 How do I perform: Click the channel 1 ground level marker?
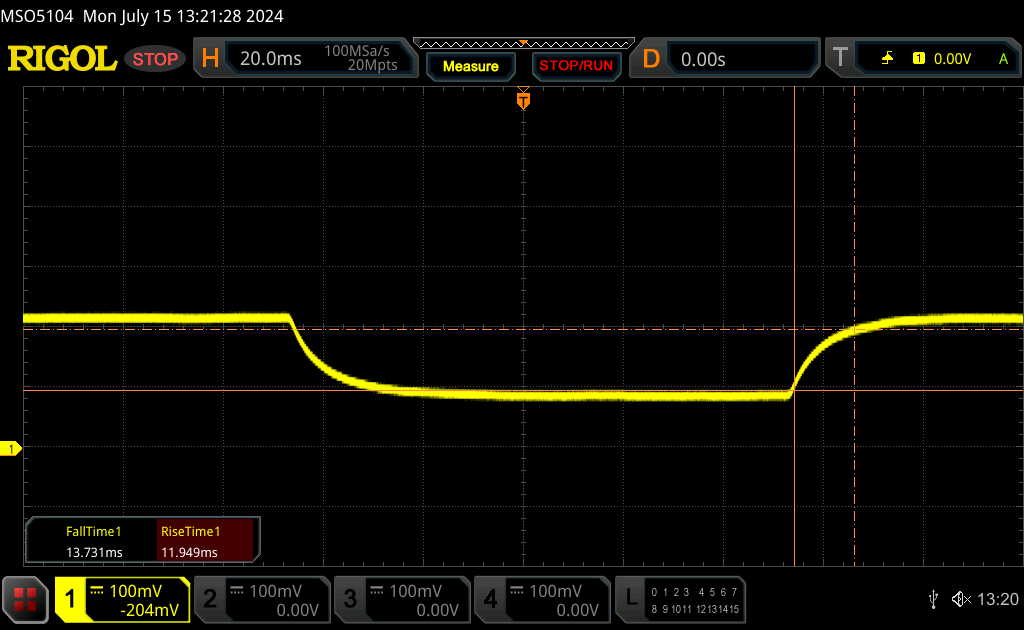pos(13,449)
